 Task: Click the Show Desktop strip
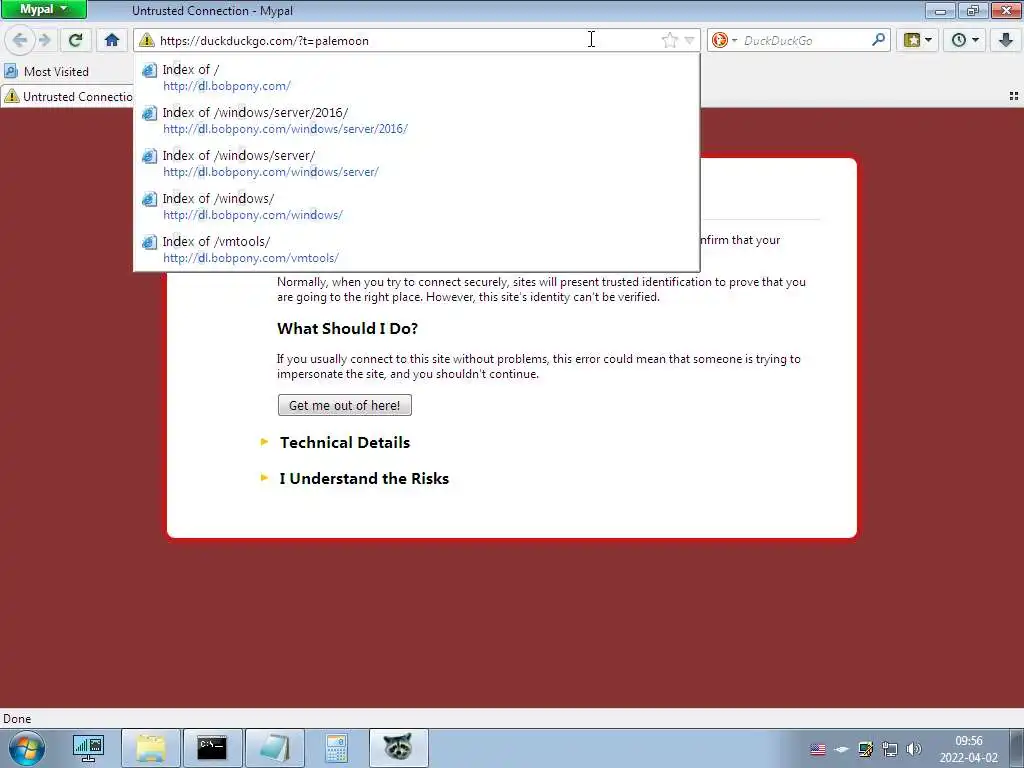pyautogui.click(x=1017, y=748)
